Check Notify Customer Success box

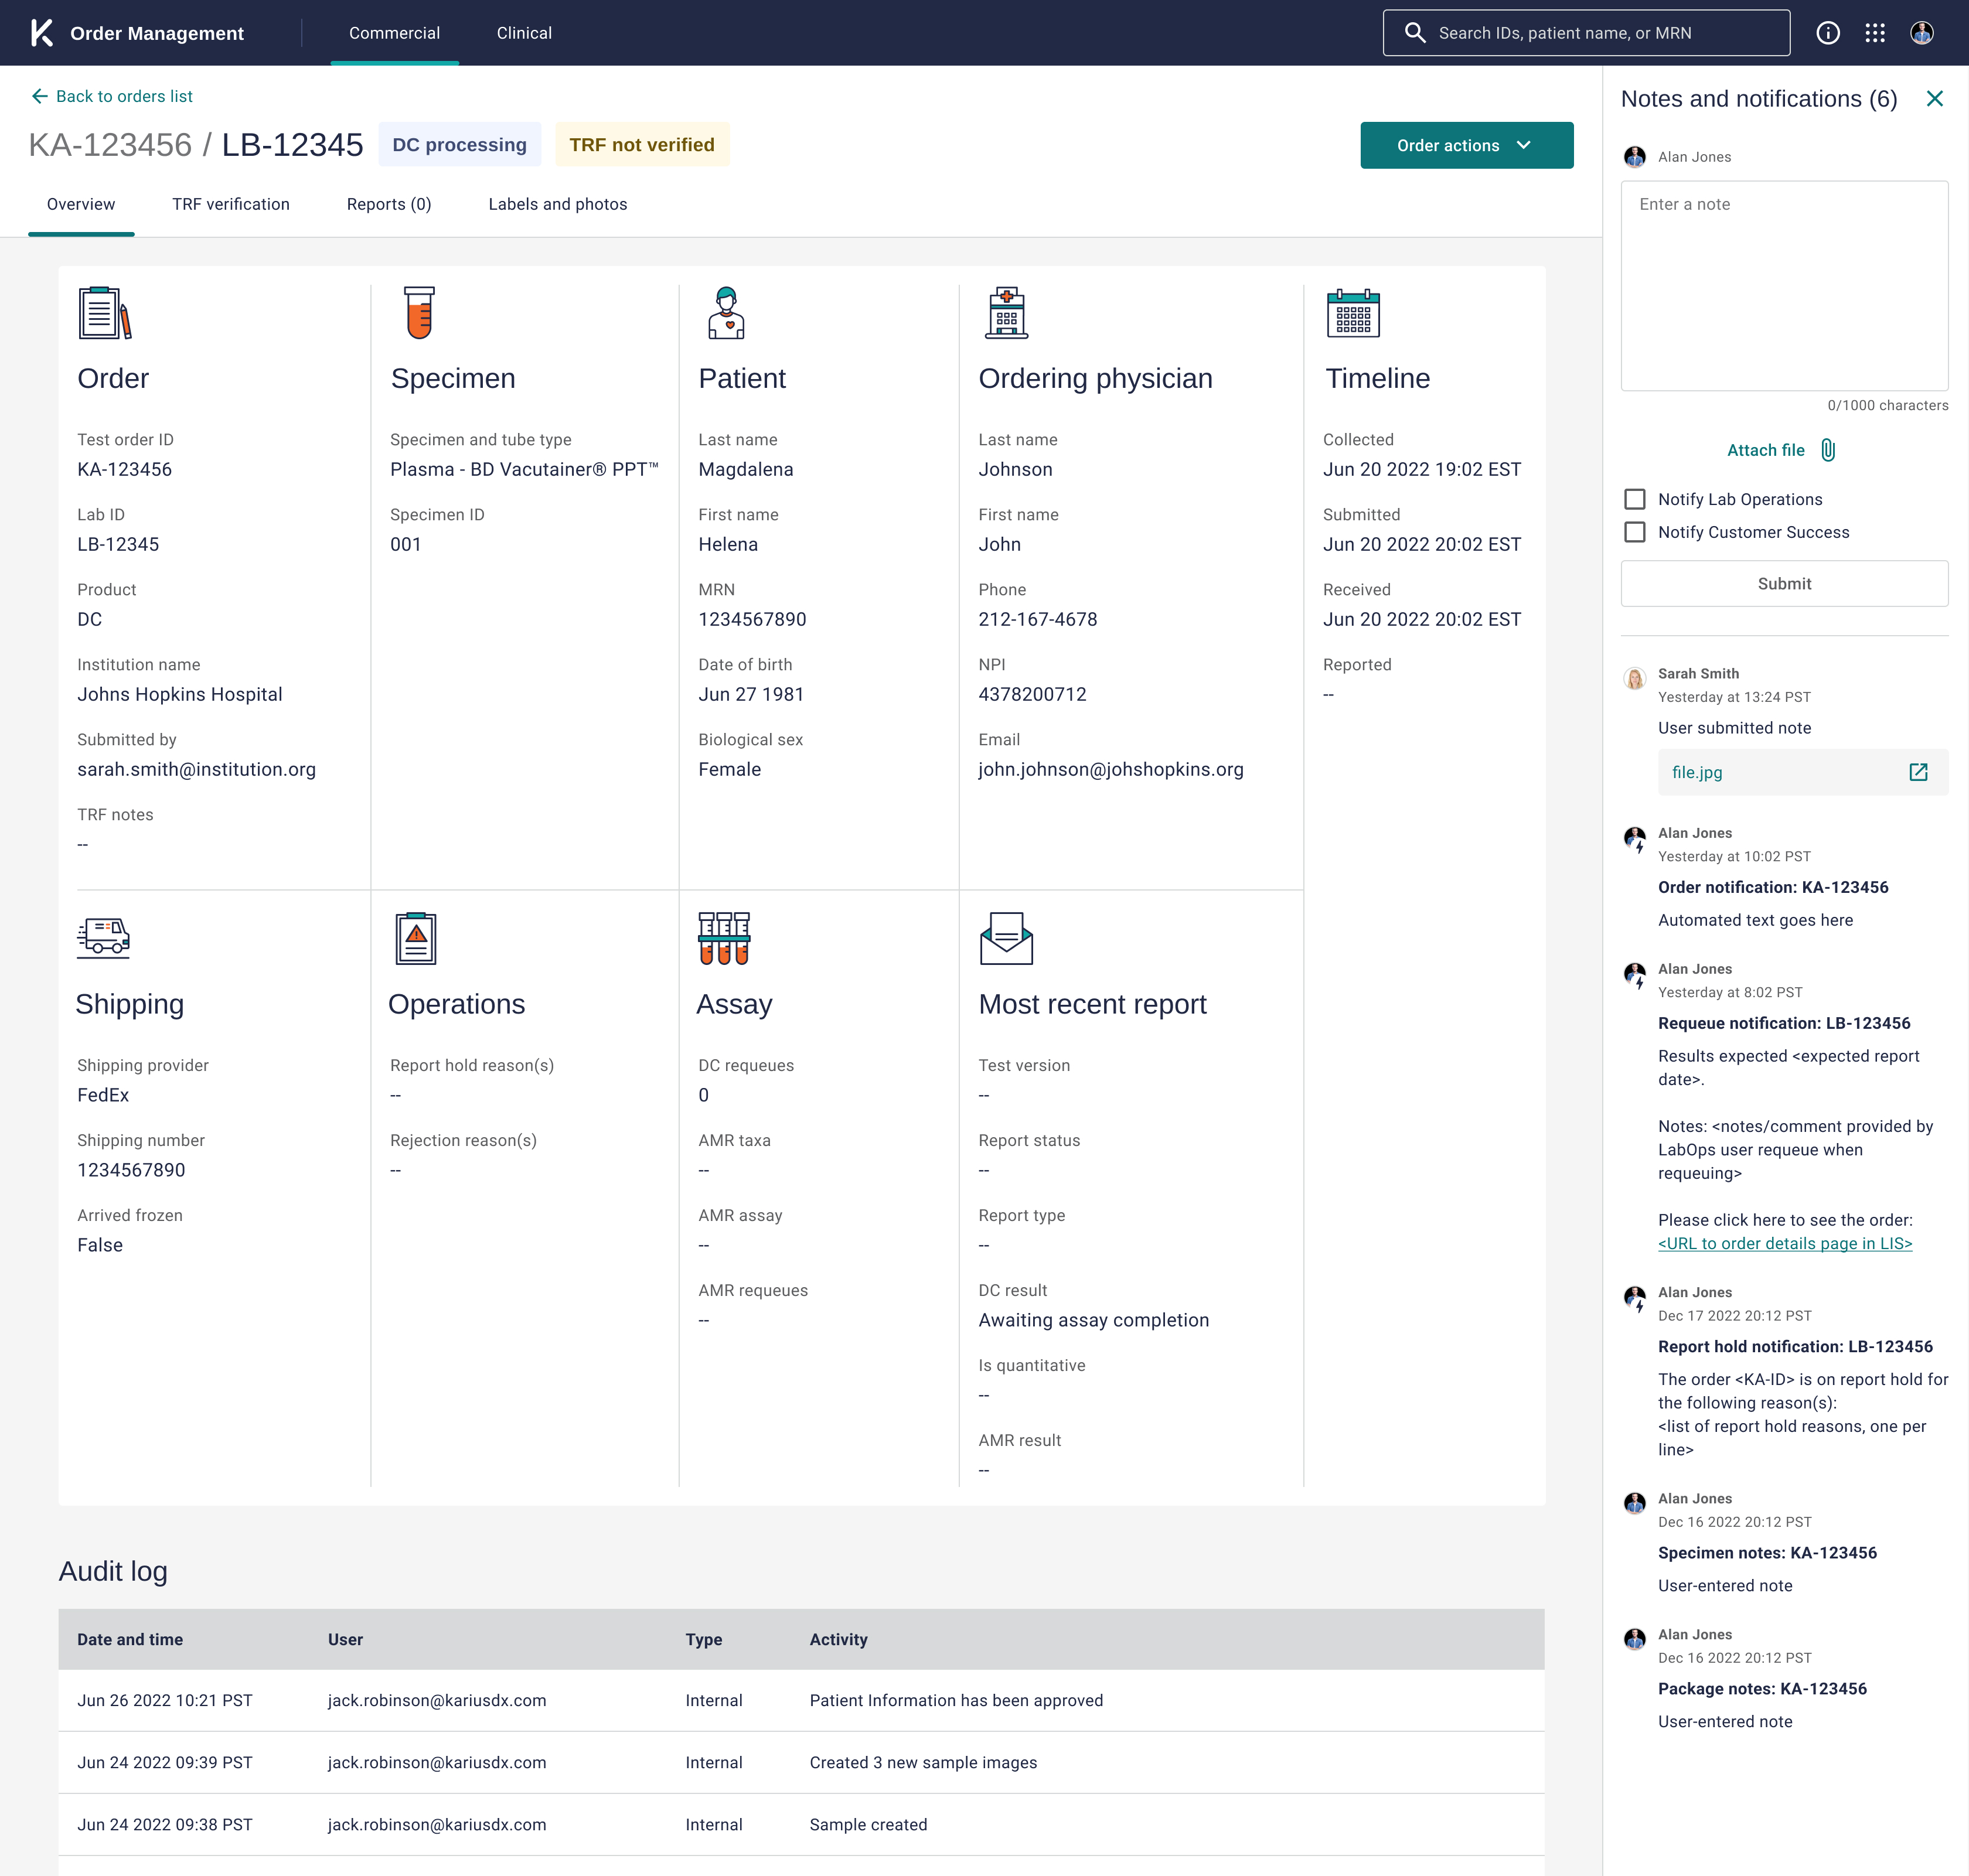point(1634,532)
